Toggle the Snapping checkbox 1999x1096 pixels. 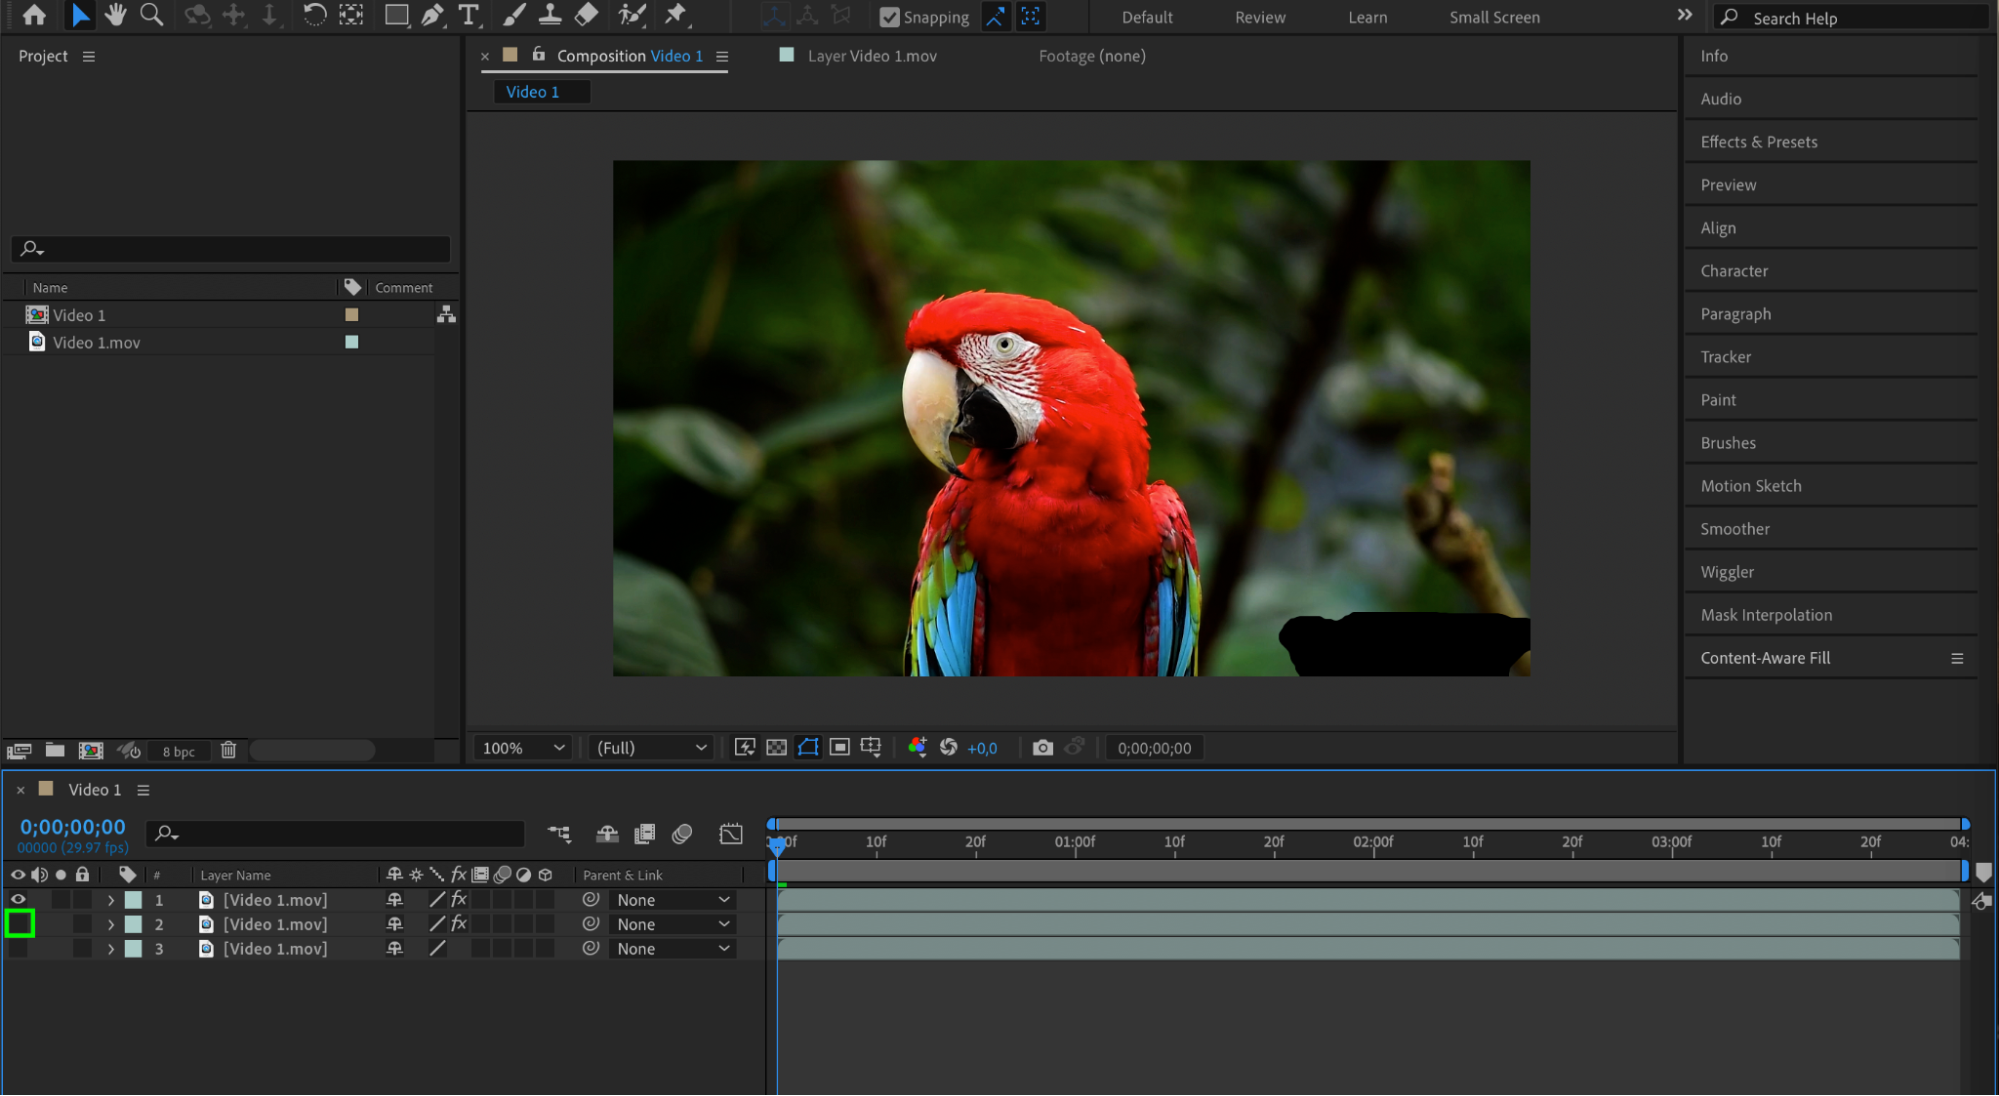tap(889, 17)
